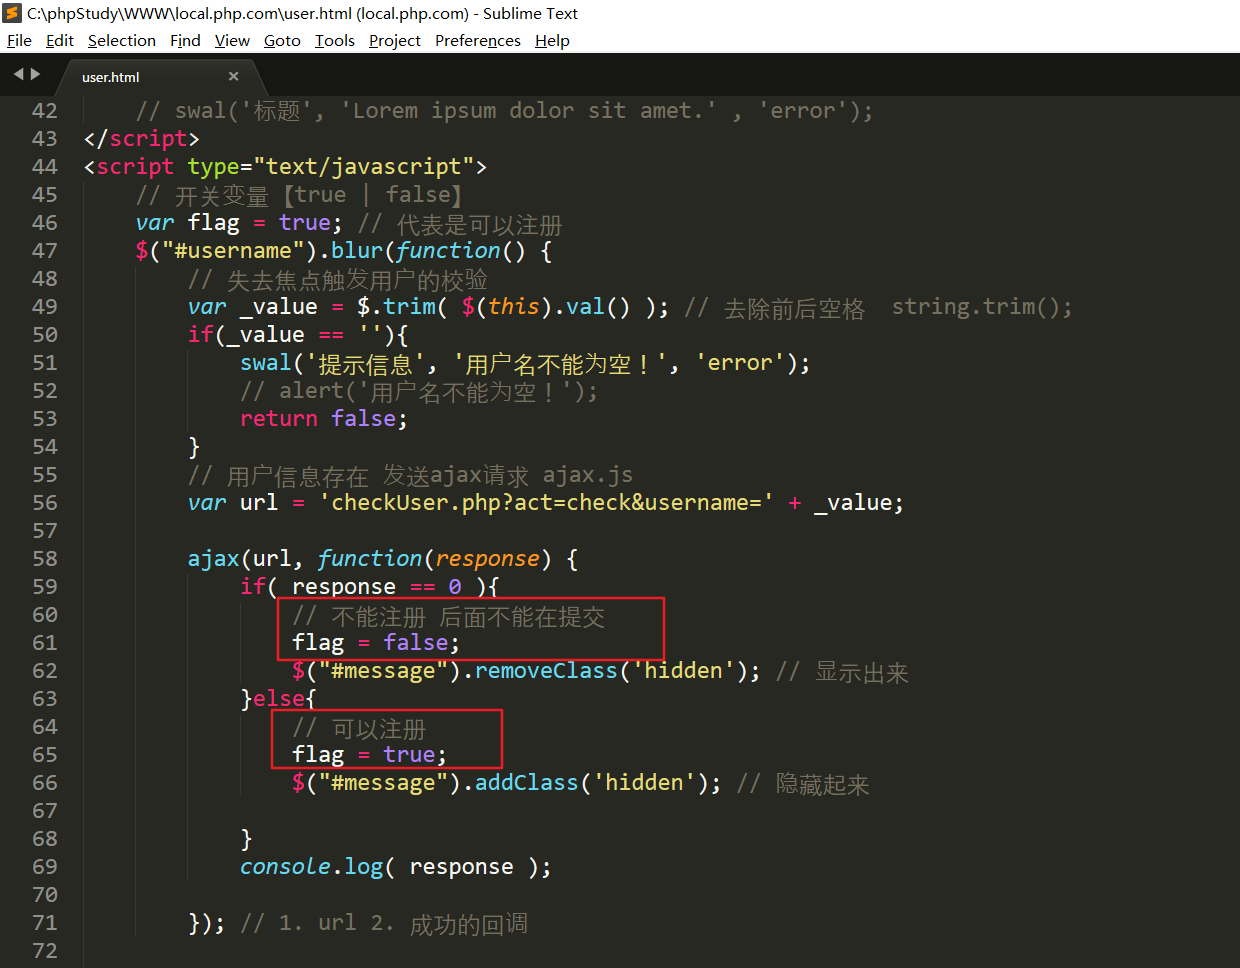
Task: Open the Help menu
Action: click(552, 41)
